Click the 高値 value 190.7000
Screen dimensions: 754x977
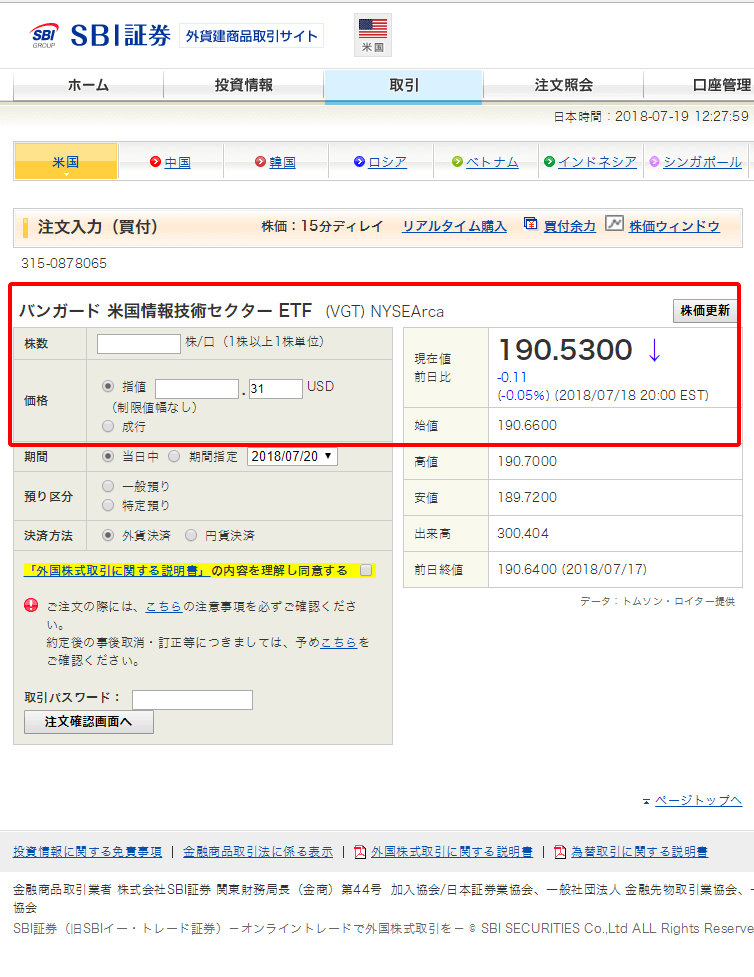pos(527,462)
